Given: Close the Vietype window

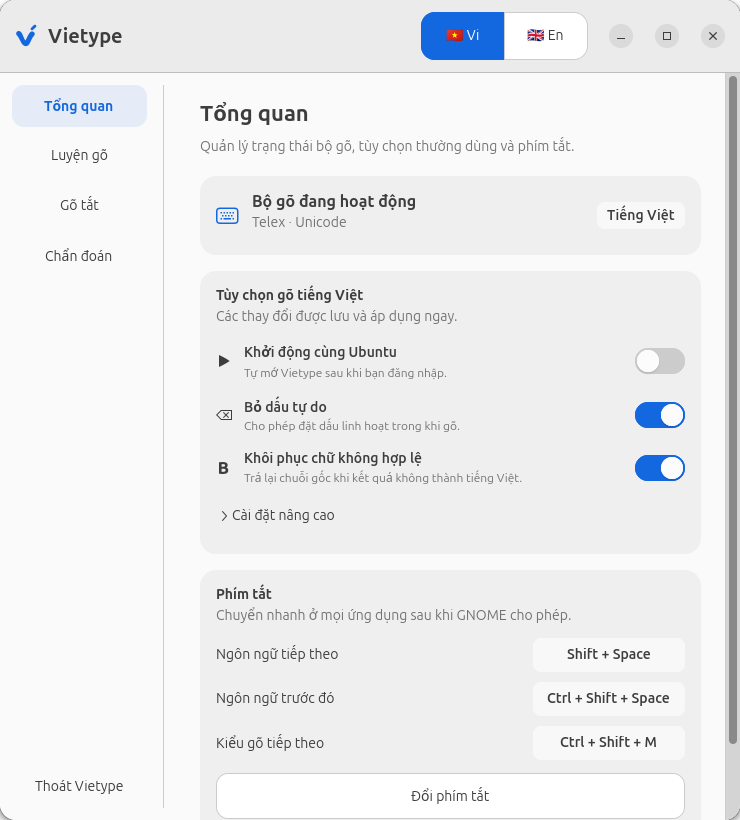Looking at the screenshot, I should (x=713, y=36).
